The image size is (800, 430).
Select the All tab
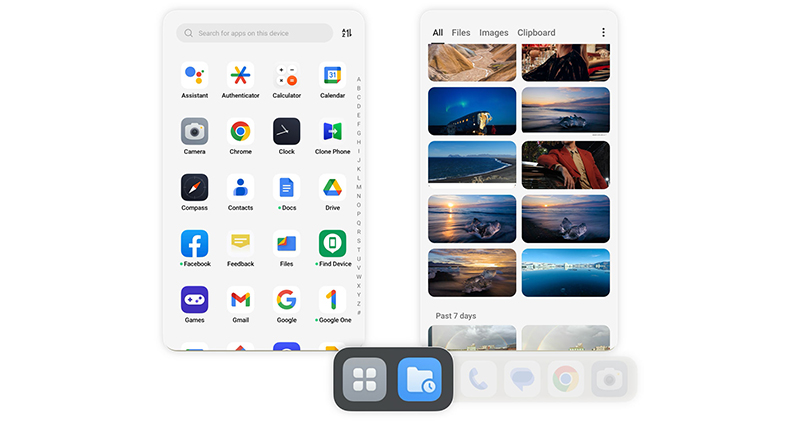pos(437,33)
